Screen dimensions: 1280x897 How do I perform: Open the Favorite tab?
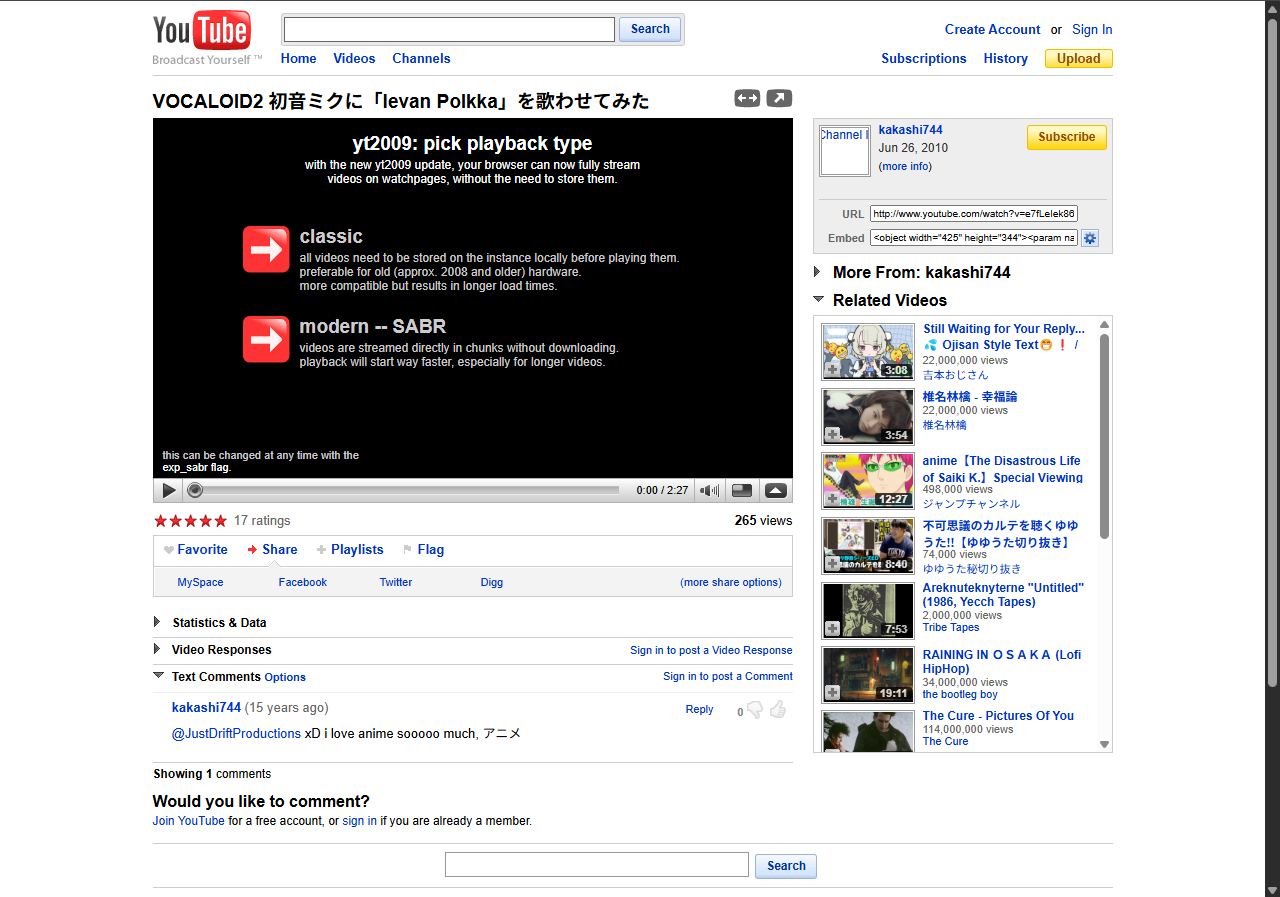click(x=203, y=549)
